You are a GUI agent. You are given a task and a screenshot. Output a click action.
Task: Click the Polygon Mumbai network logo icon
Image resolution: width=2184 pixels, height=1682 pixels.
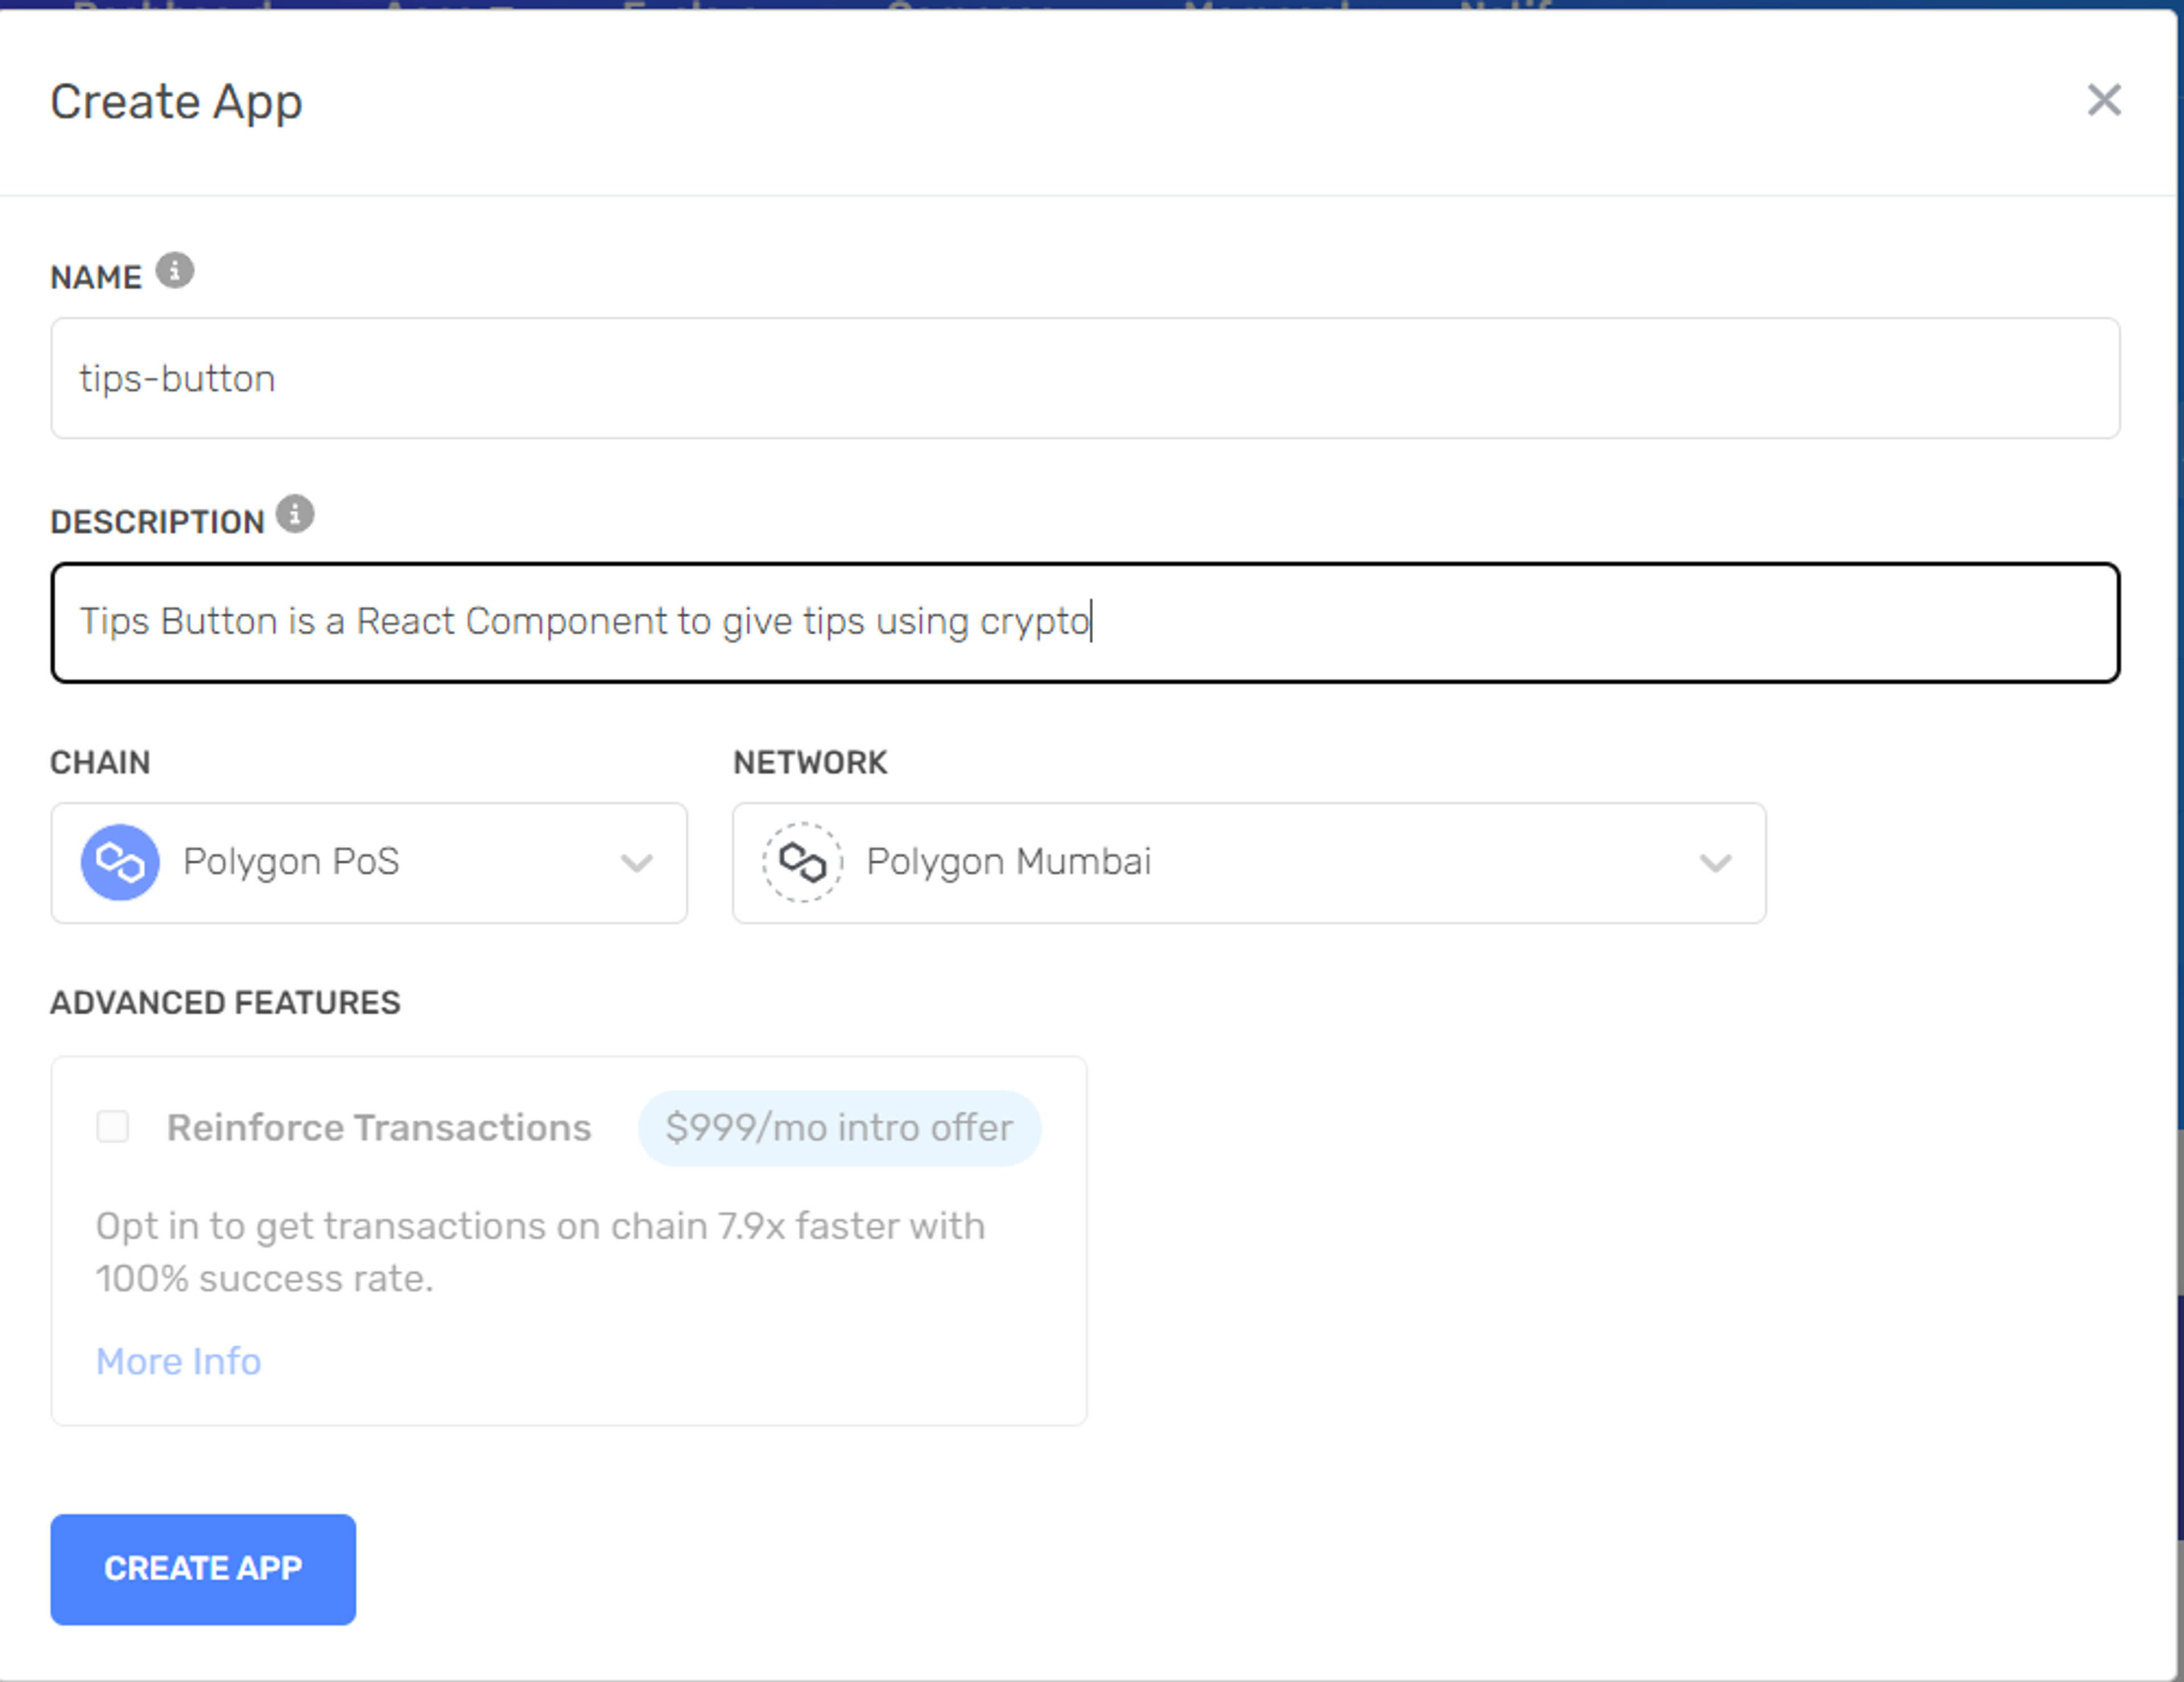point(802,862)
